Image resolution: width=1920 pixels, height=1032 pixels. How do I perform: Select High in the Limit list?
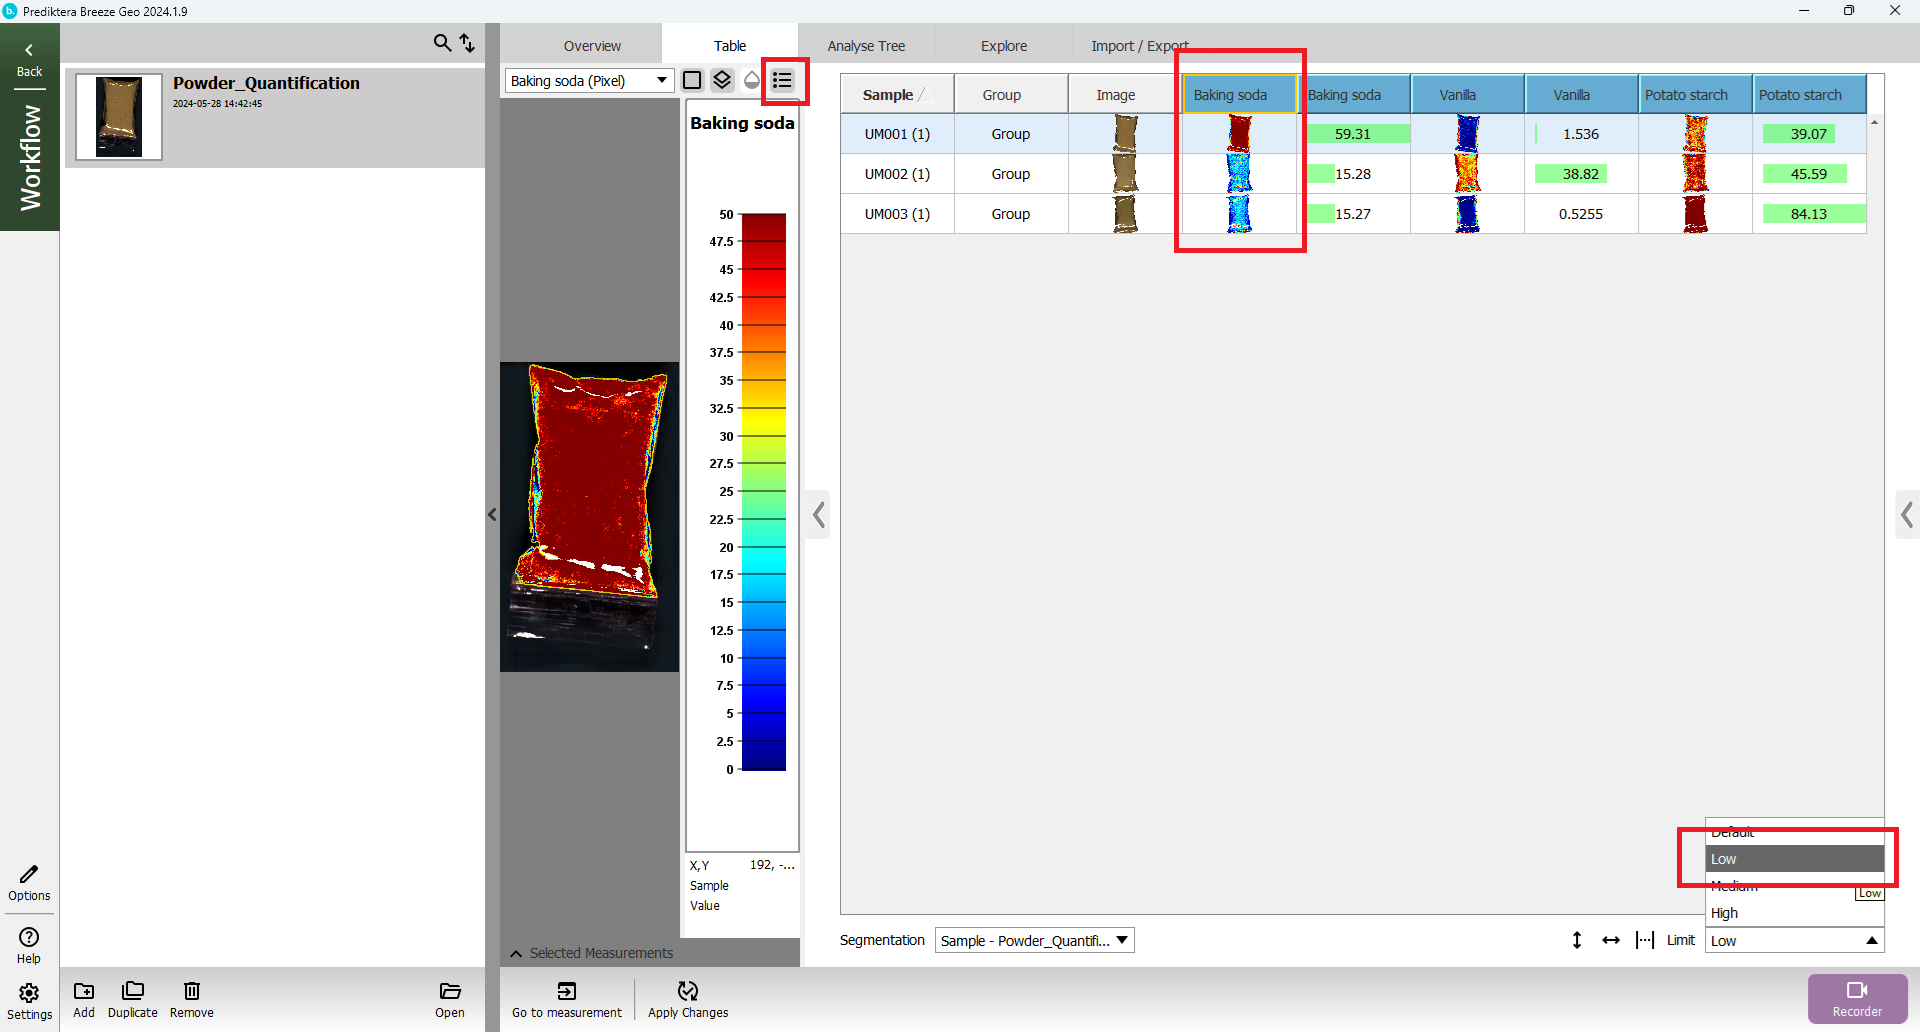[x=1724, y=913]
